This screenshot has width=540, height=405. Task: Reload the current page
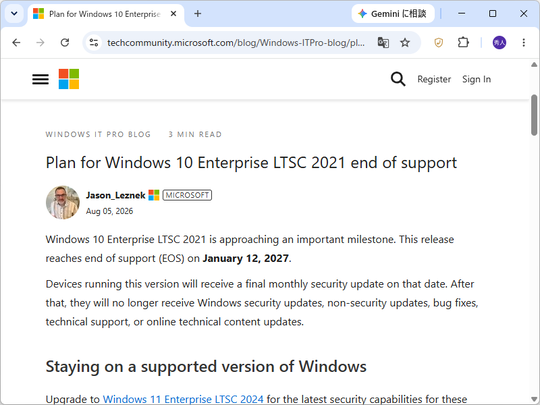65,43
